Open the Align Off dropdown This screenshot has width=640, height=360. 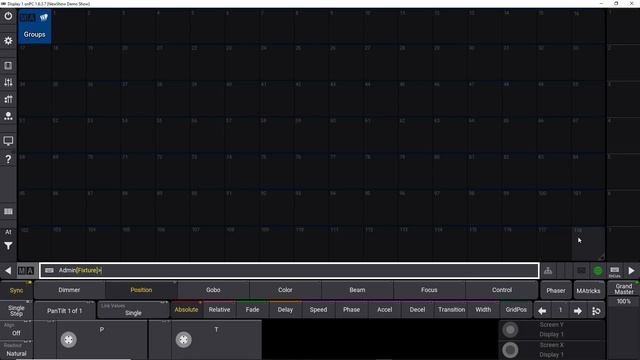point(16,330)
